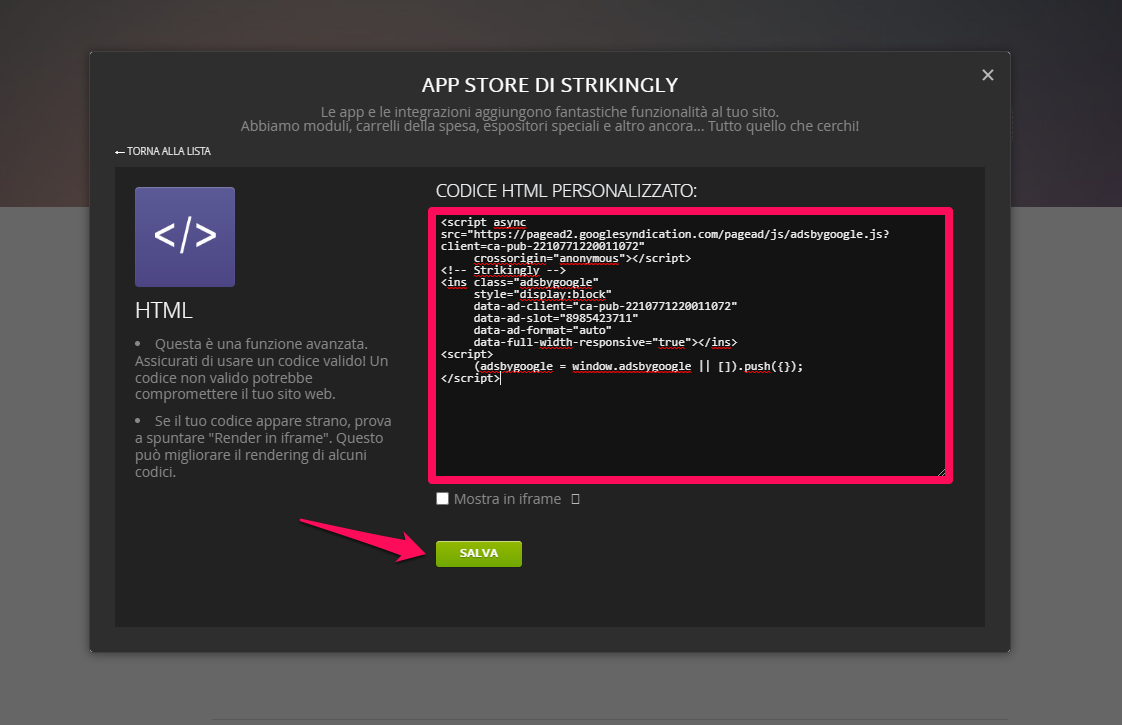Click the HTML title under the icon

[x=164, y=310]
